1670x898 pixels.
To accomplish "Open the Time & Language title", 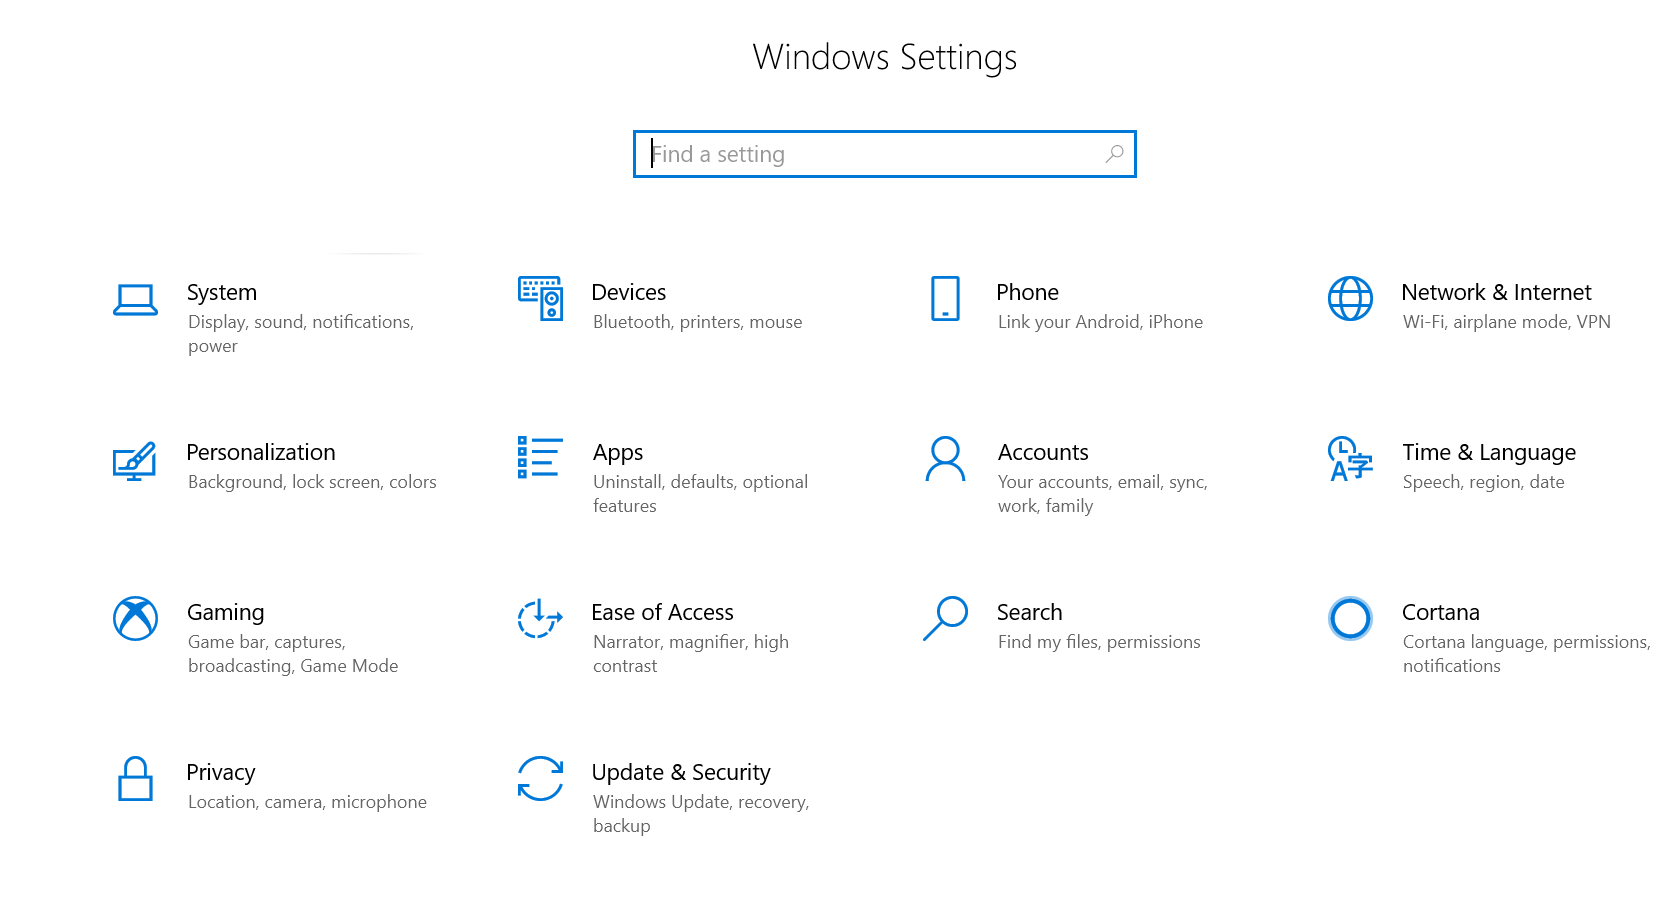I will click(x=1489, y=453).
